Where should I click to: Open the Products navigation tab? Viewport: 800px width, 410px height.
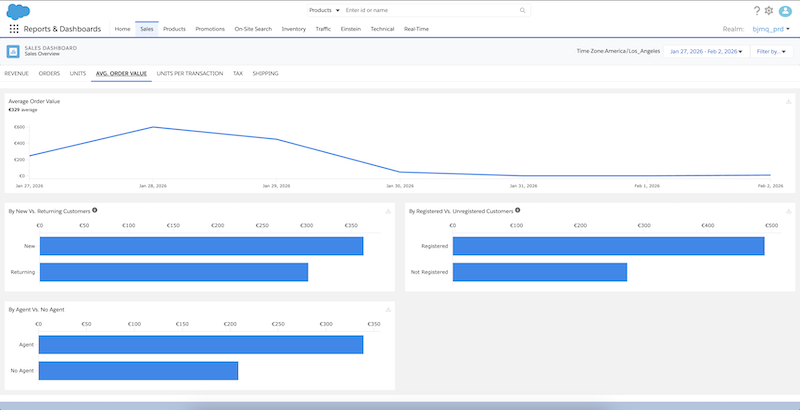pos(174,29)
